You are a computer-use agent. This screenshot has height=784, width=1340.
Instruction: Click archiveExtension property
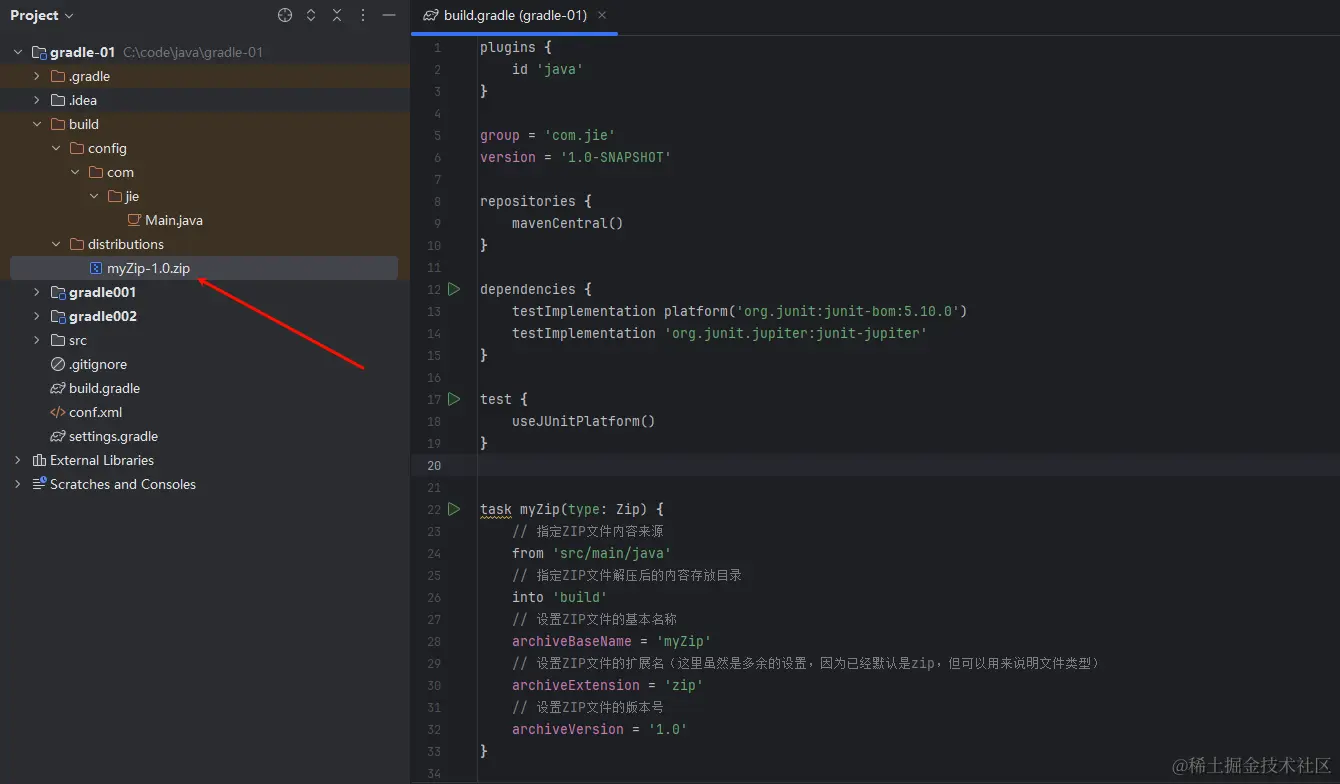[x=576, y=685]
